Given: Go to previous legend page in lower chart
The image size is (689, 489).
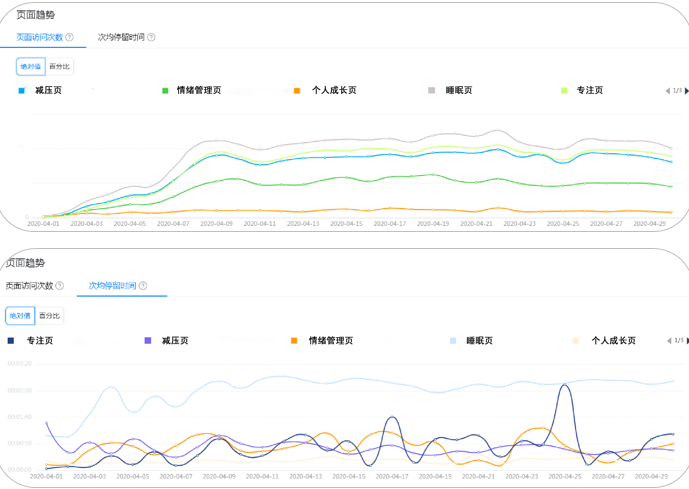Looking at the screenshot, I should click(668, 341).
